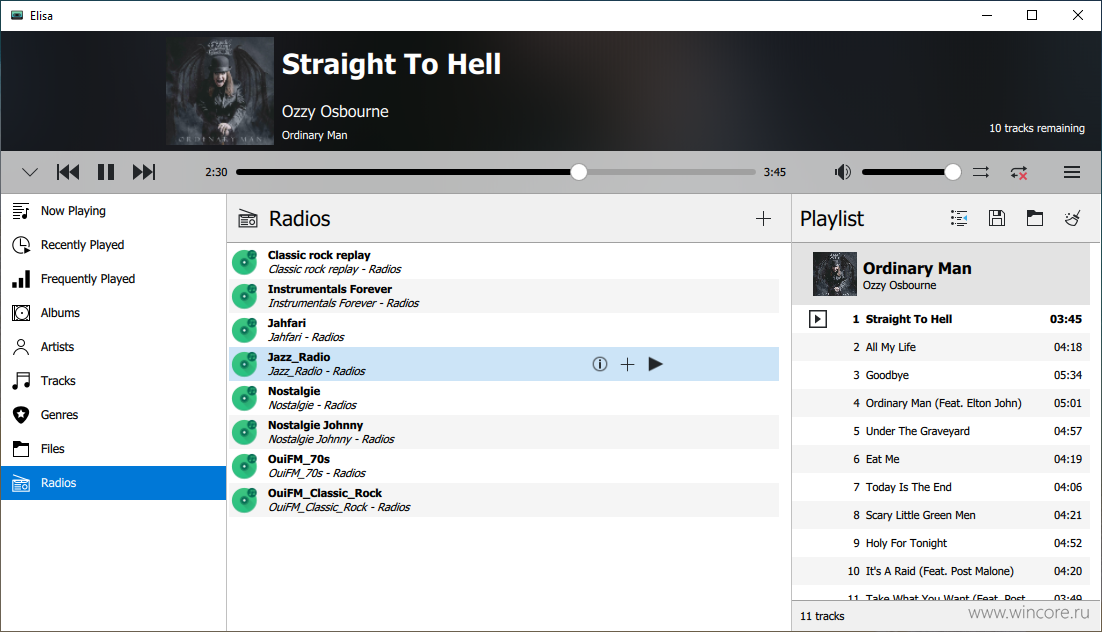Select the Nostalgie Johnny radio
This screenshot has height=632, width=1102.
click(504, 432)
